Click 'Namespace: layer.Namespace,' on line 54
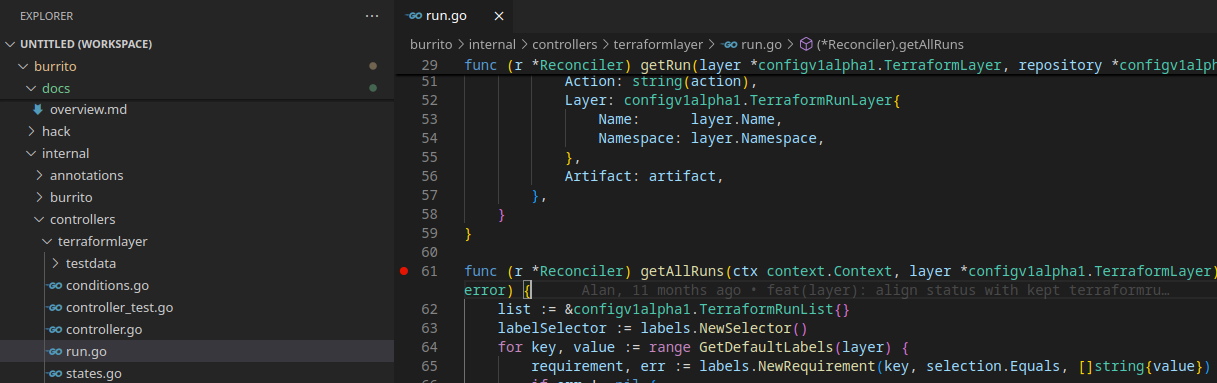The width and height of the screenshot is (1217, 383). tap(710, 138)
